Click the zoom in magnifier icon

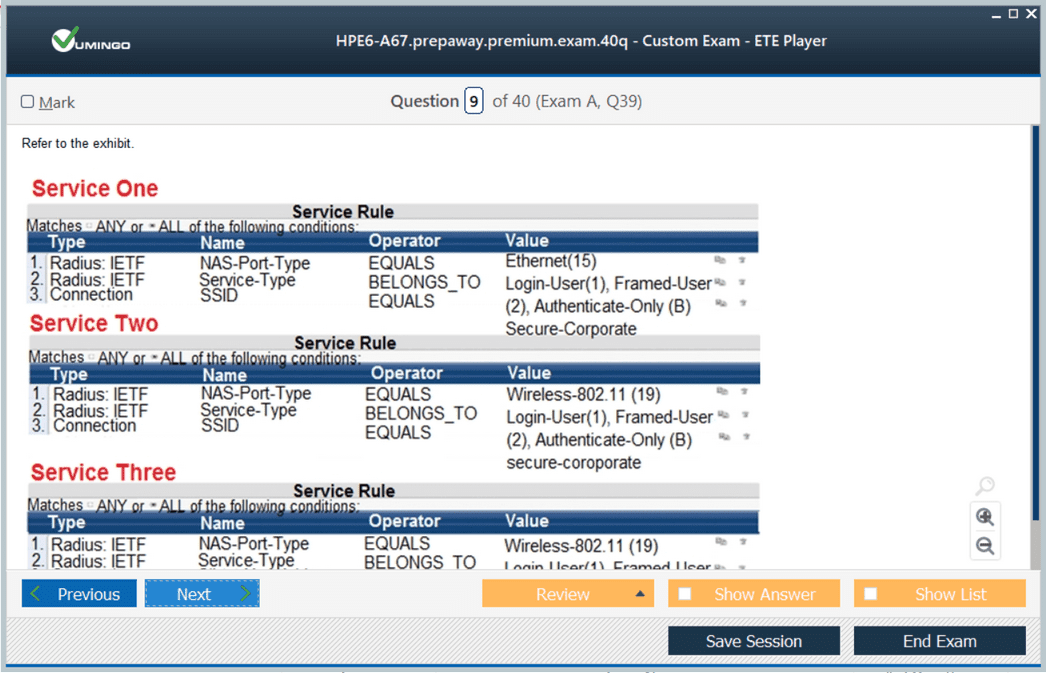pyautogui.click(x=985, y=517)
